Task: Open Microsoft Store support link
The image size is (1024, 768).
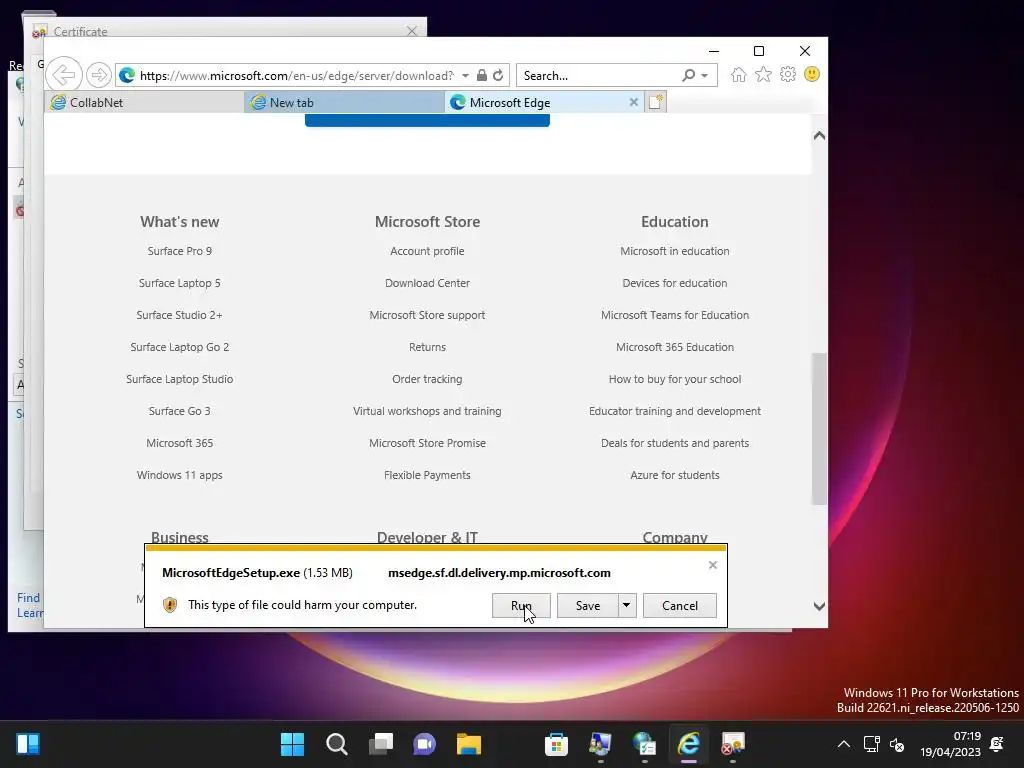Action: tap(427, 315)
